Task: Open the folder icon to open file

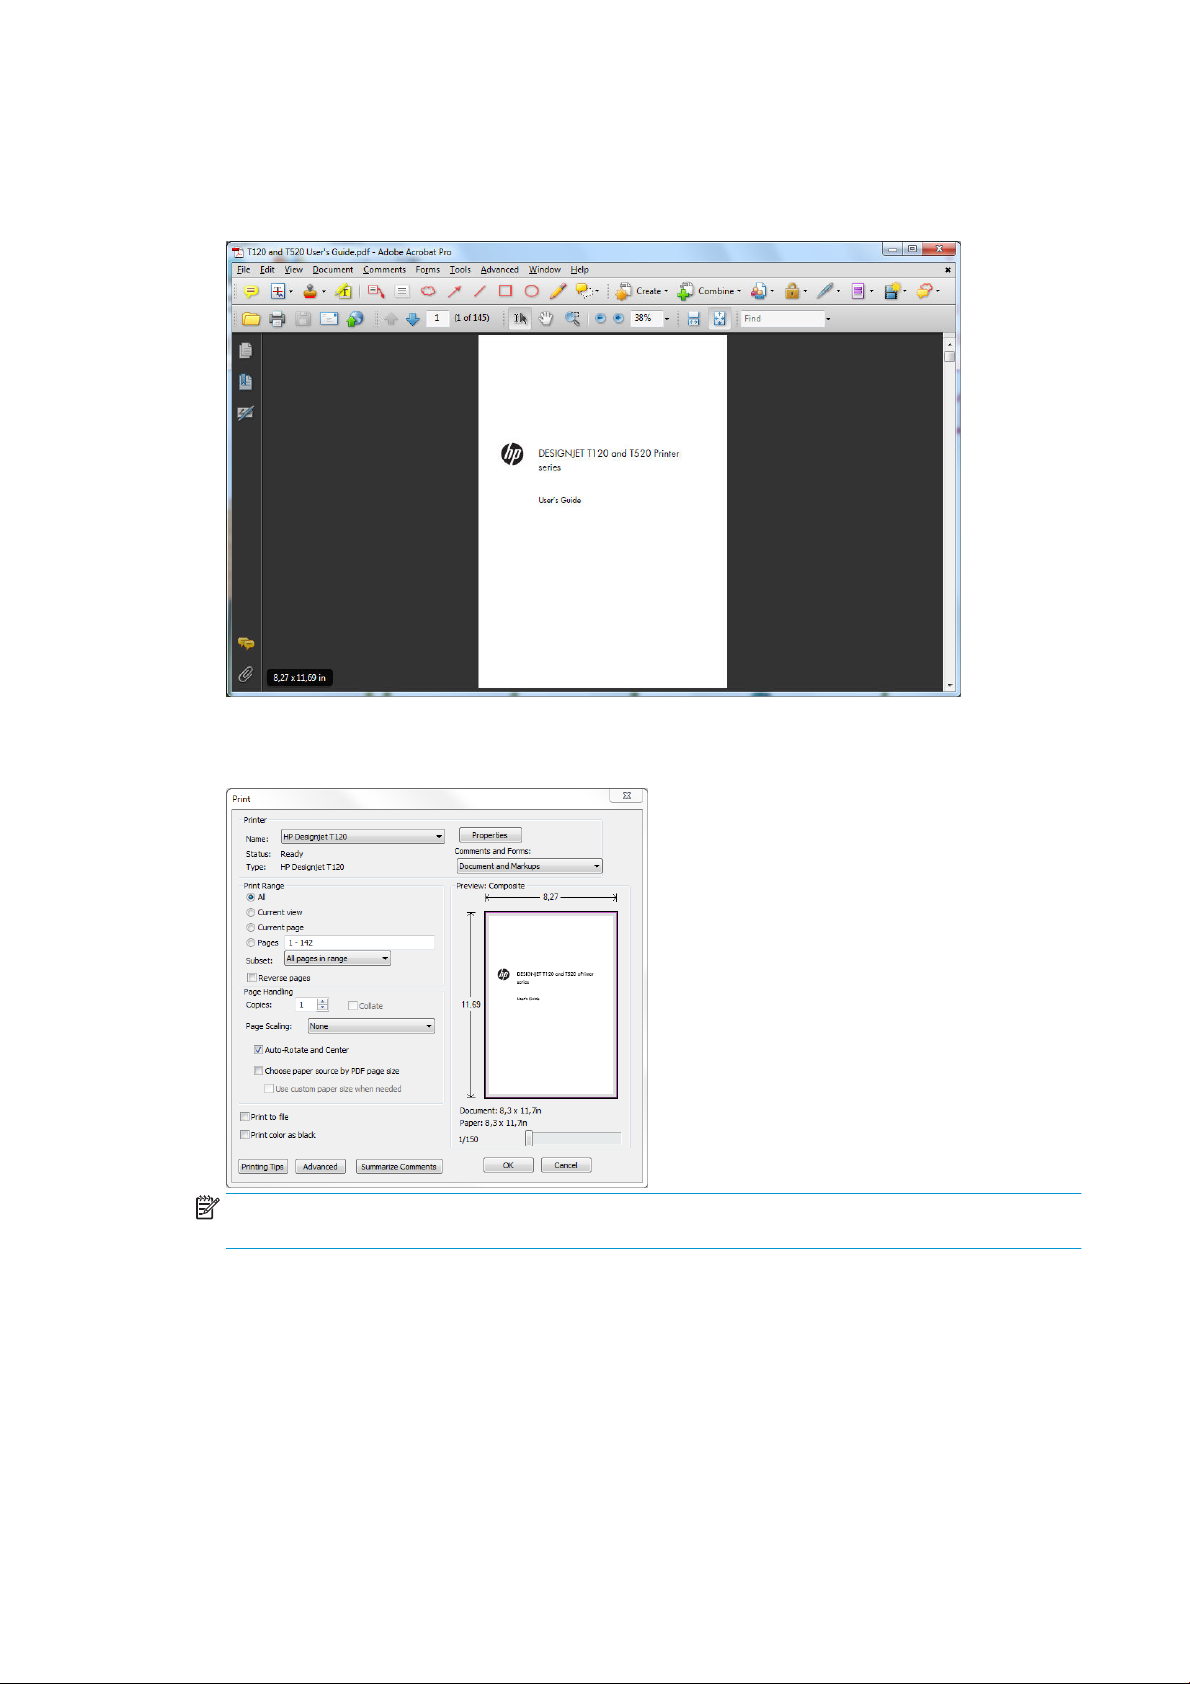Action: pos(251,319)
